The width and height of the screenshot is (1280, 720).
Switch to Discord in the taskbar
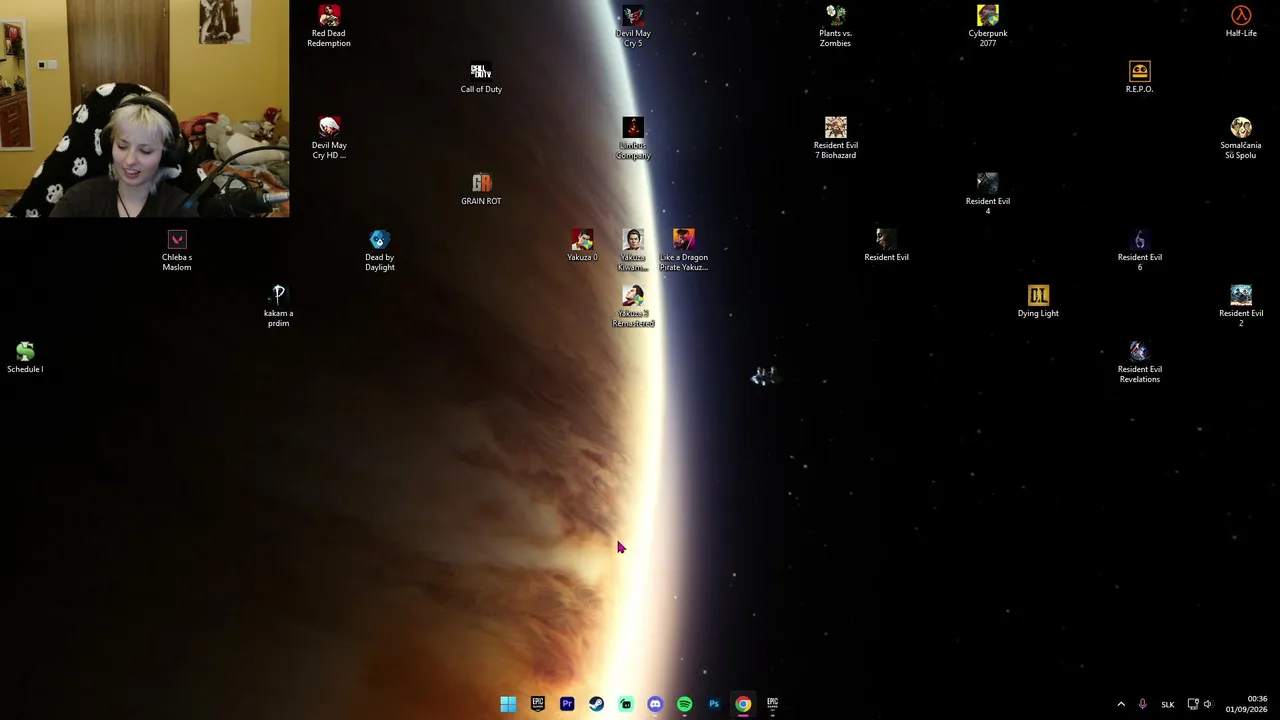coord(655,704)
